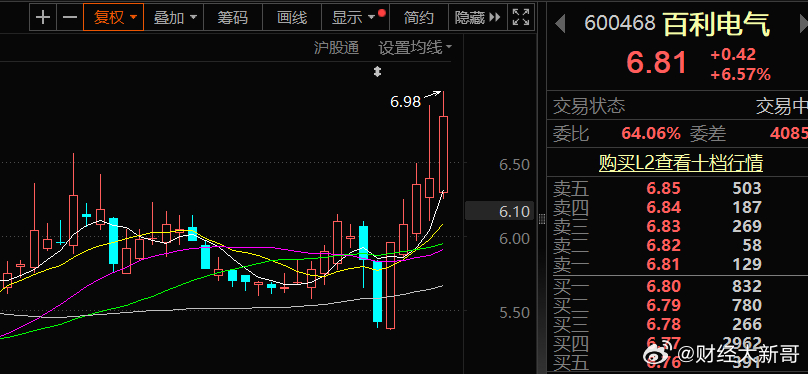Zoom in chart with plus button

click(43, 18)
